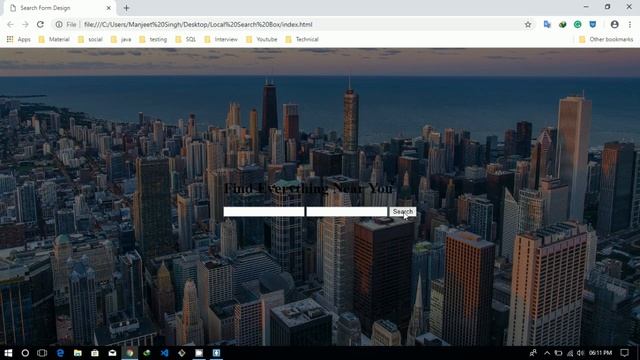Reload the page
The height and width of the screenshot is (360, 640).
tap(40, 24)
